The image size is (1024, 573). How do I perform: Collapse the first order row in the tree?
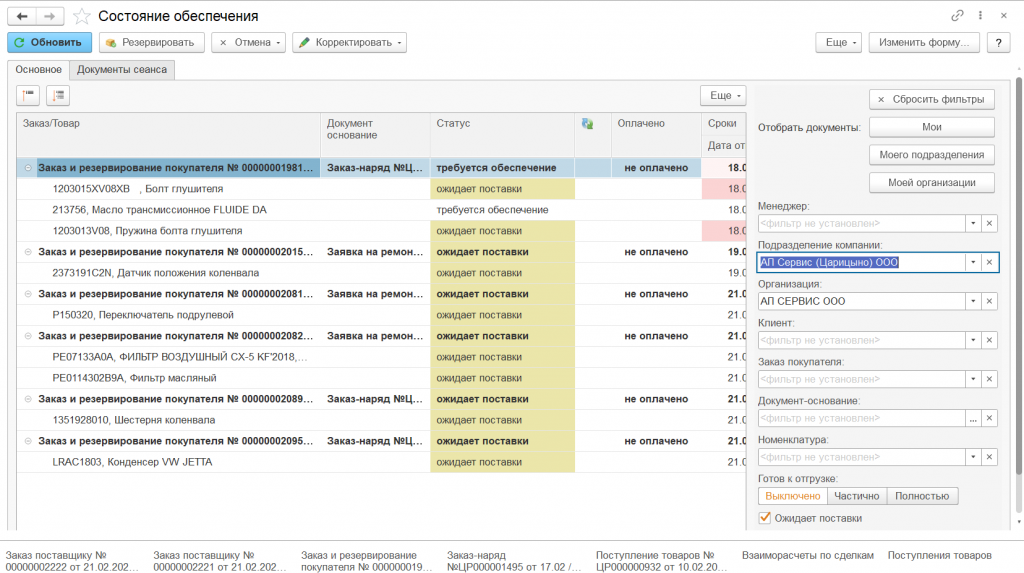pyautogui.click(x=28, y=168)
